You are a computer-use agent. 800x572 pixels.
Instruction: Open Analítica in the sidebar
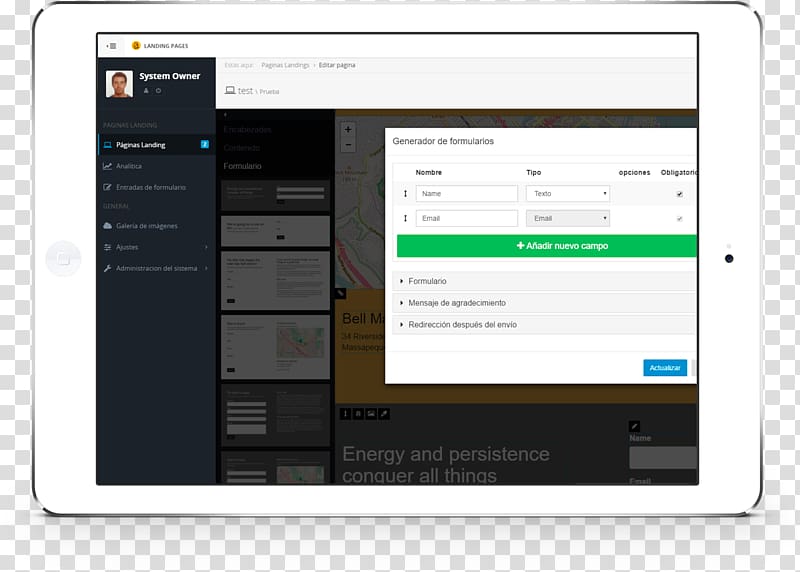point(157,166)
